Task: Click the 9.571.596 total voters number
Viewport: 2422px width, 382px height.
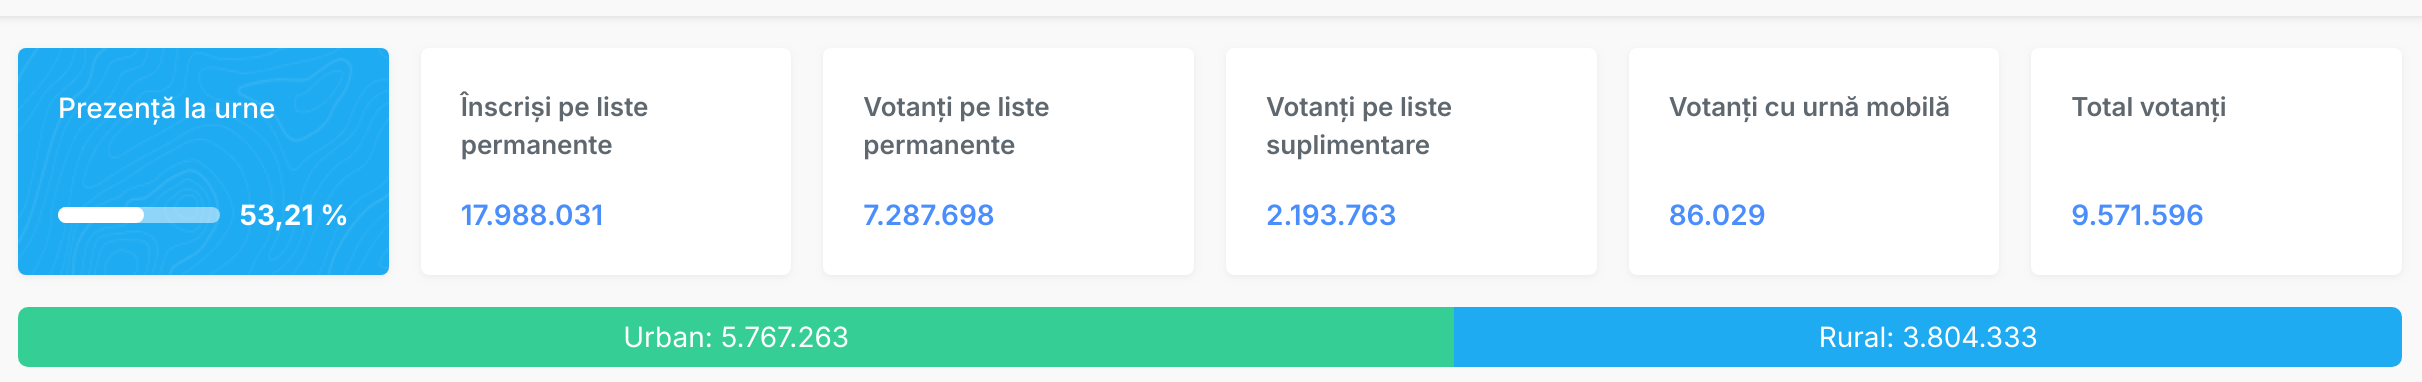Action: [x=2137, y=215]
